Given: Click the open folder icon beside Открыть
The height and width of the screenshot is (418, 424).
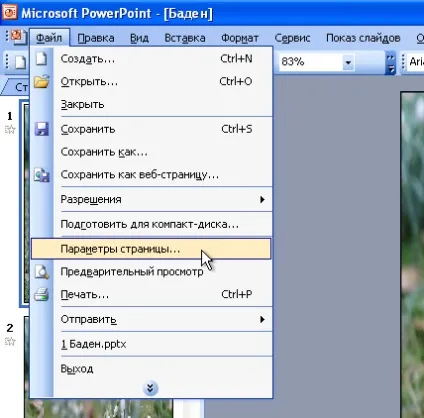Looking at the screenshot, I should (x=42, y=81).
